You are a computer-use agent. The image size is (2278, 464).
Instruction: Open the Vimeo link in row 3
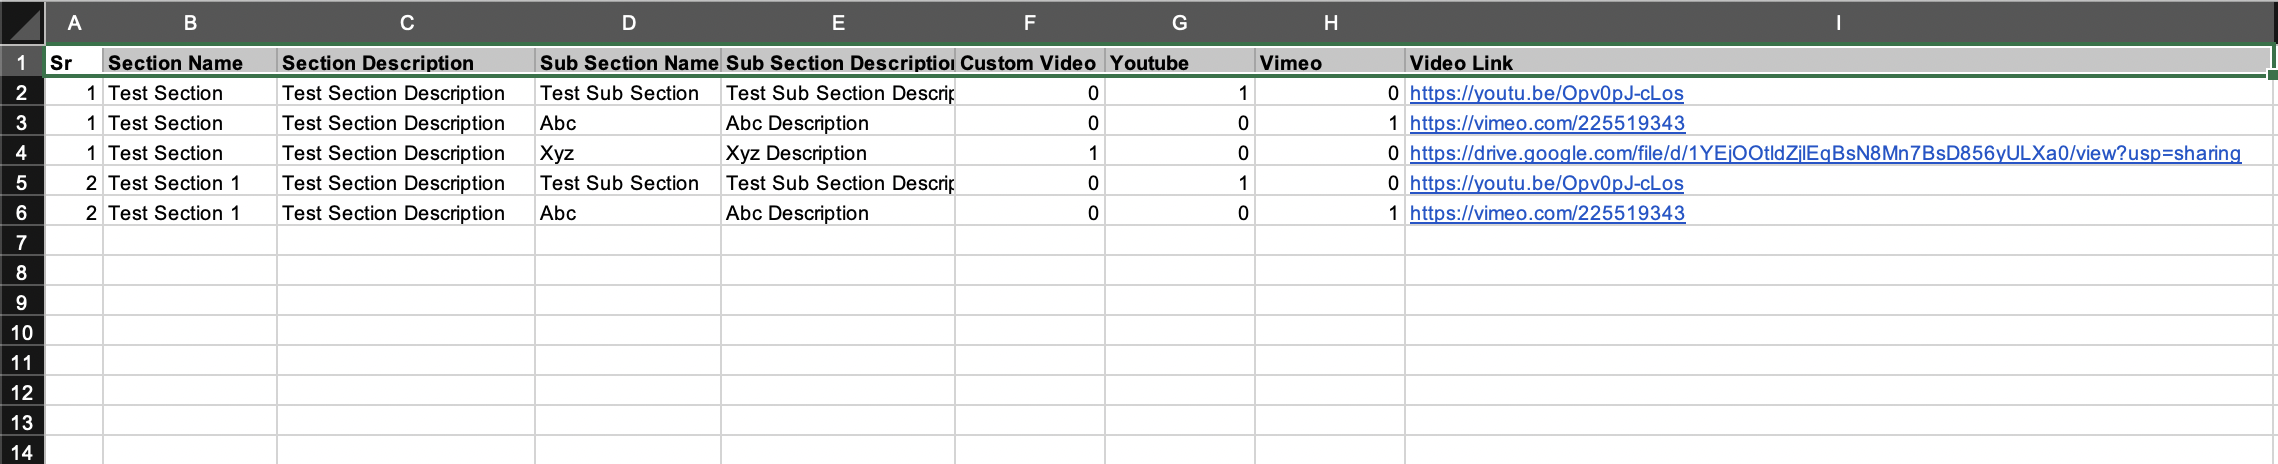1547,123
